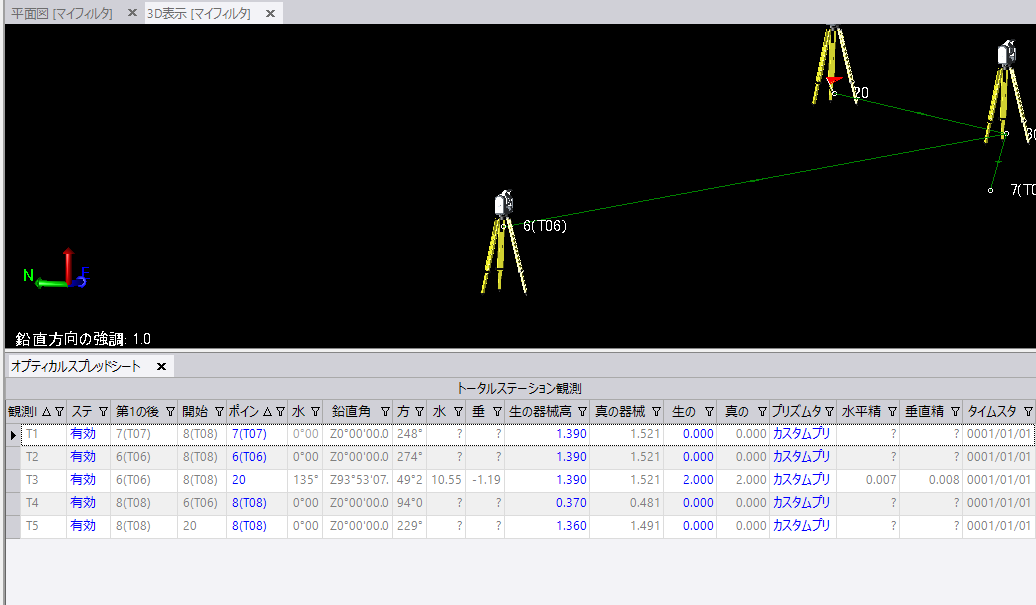Click the filter icon on the 開始 column

[219, 410]
